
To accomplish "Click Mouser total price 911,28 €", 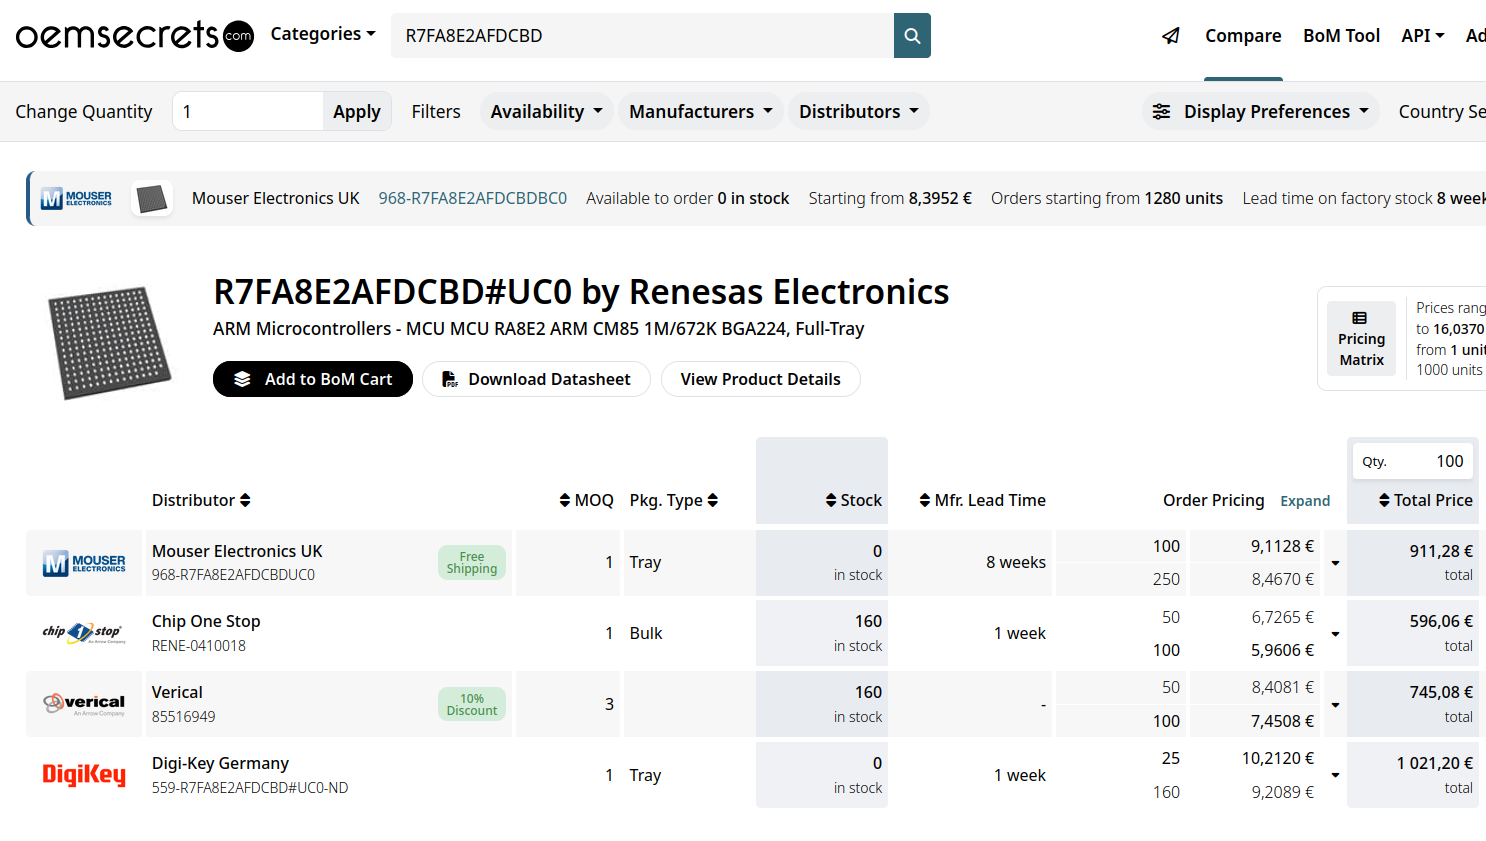I will 1441,551.
